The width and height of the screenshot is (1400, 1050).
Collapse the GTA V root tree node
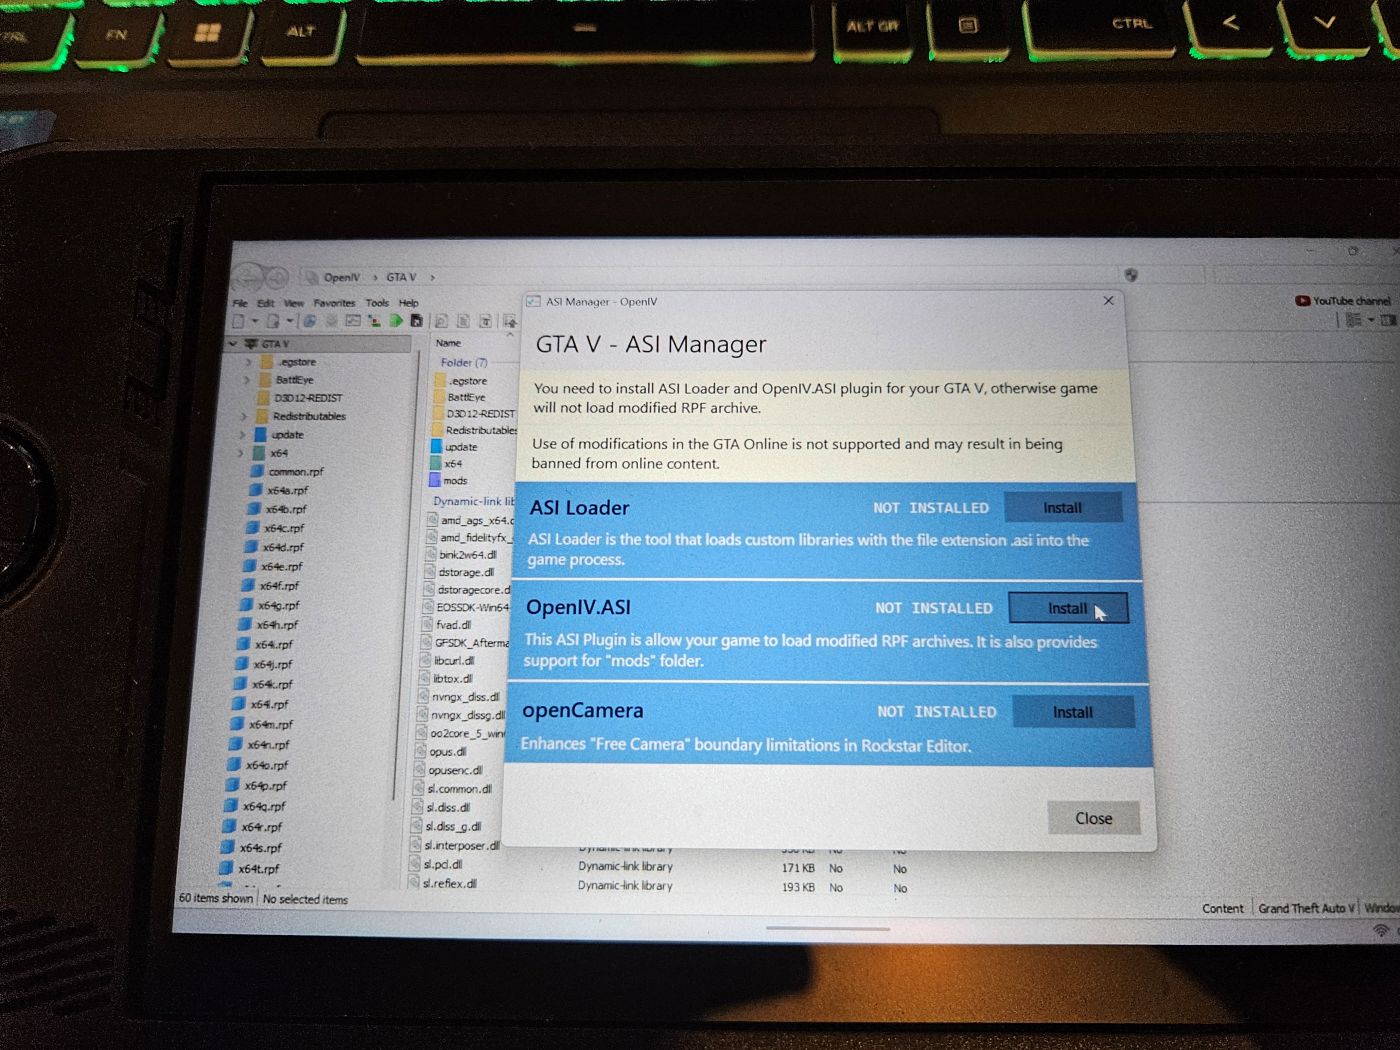click(x=234, y=343)
